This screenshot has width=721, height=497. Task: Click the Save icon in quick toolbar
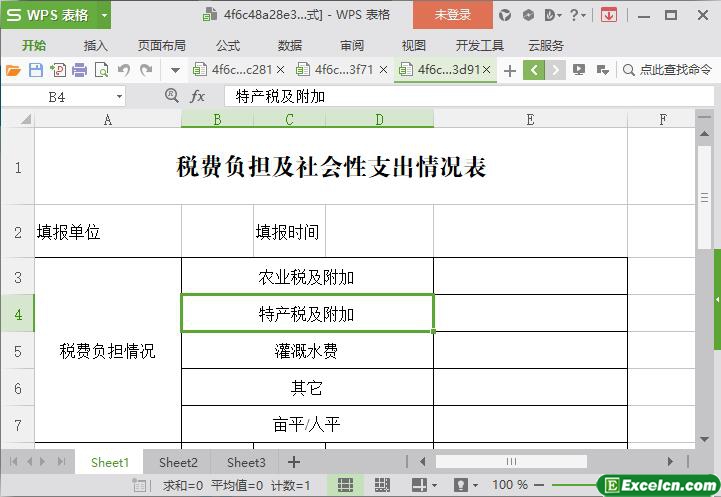pos(35,70)
